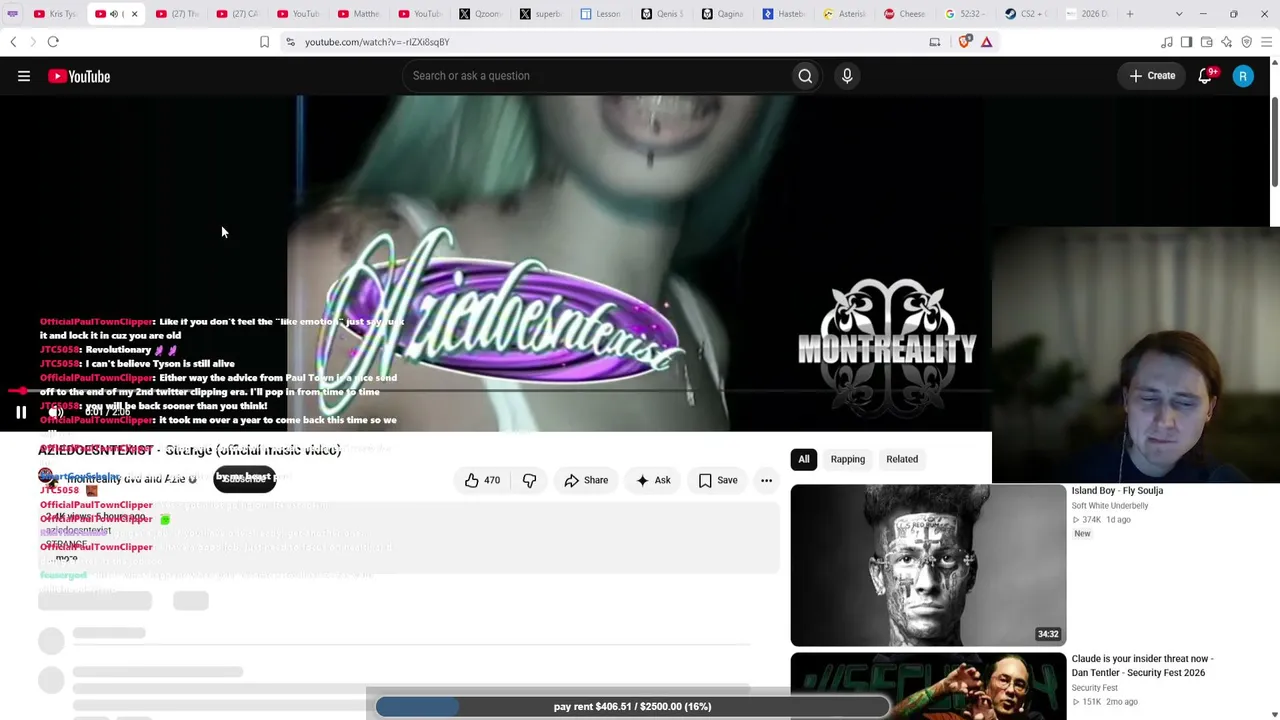Bookmark this page from the address bar

(x=264, y=42)
